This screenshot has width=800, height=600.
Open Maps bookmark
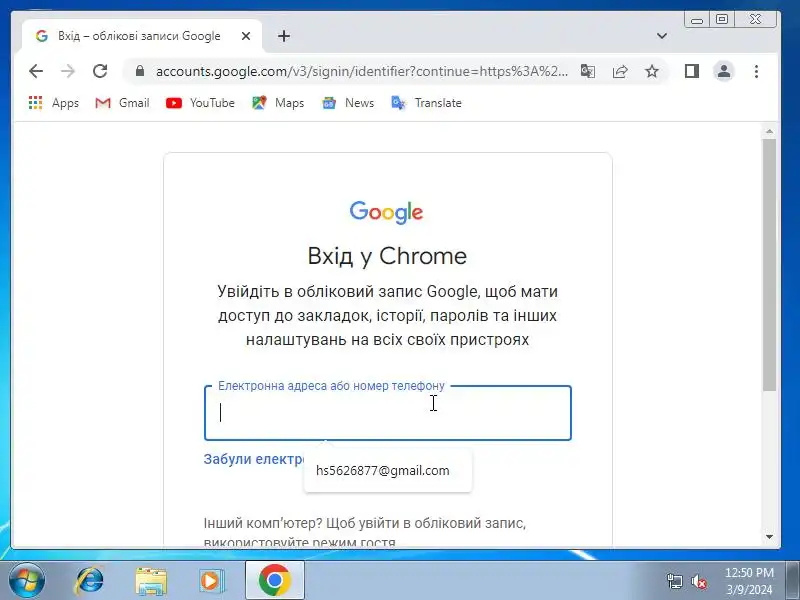(278, 103)
